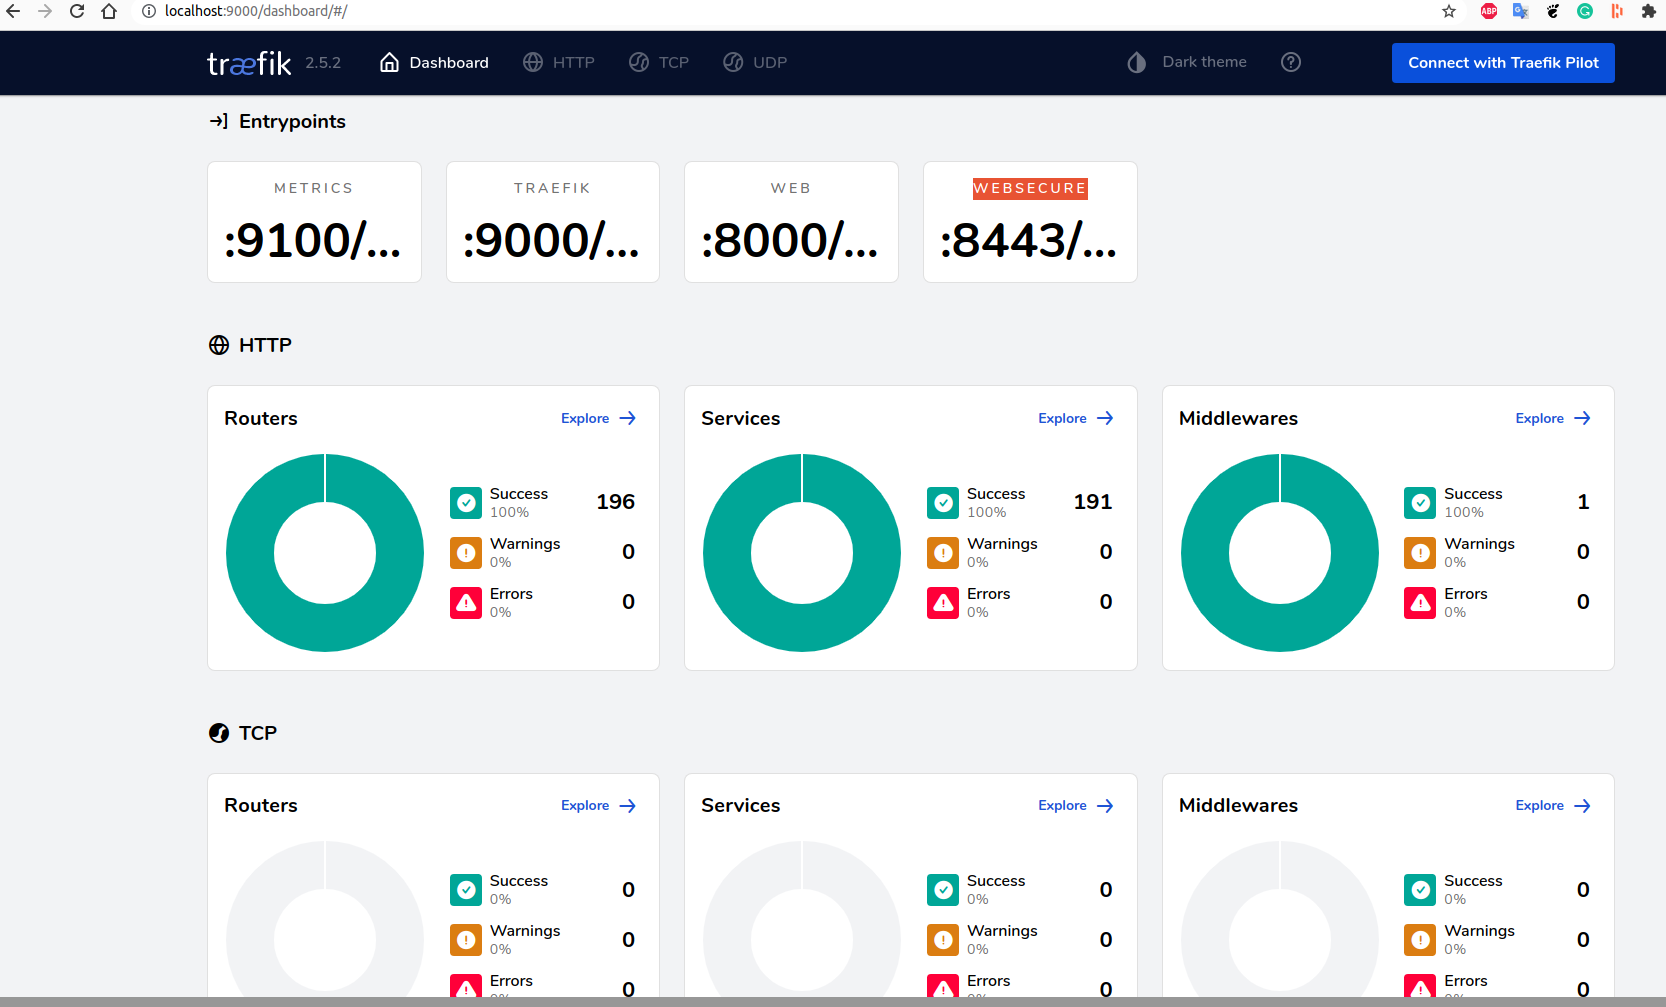Click the Errors badge in Middlewares card
This screenshot has height=1007, width=1666.
coord(1419,602)
